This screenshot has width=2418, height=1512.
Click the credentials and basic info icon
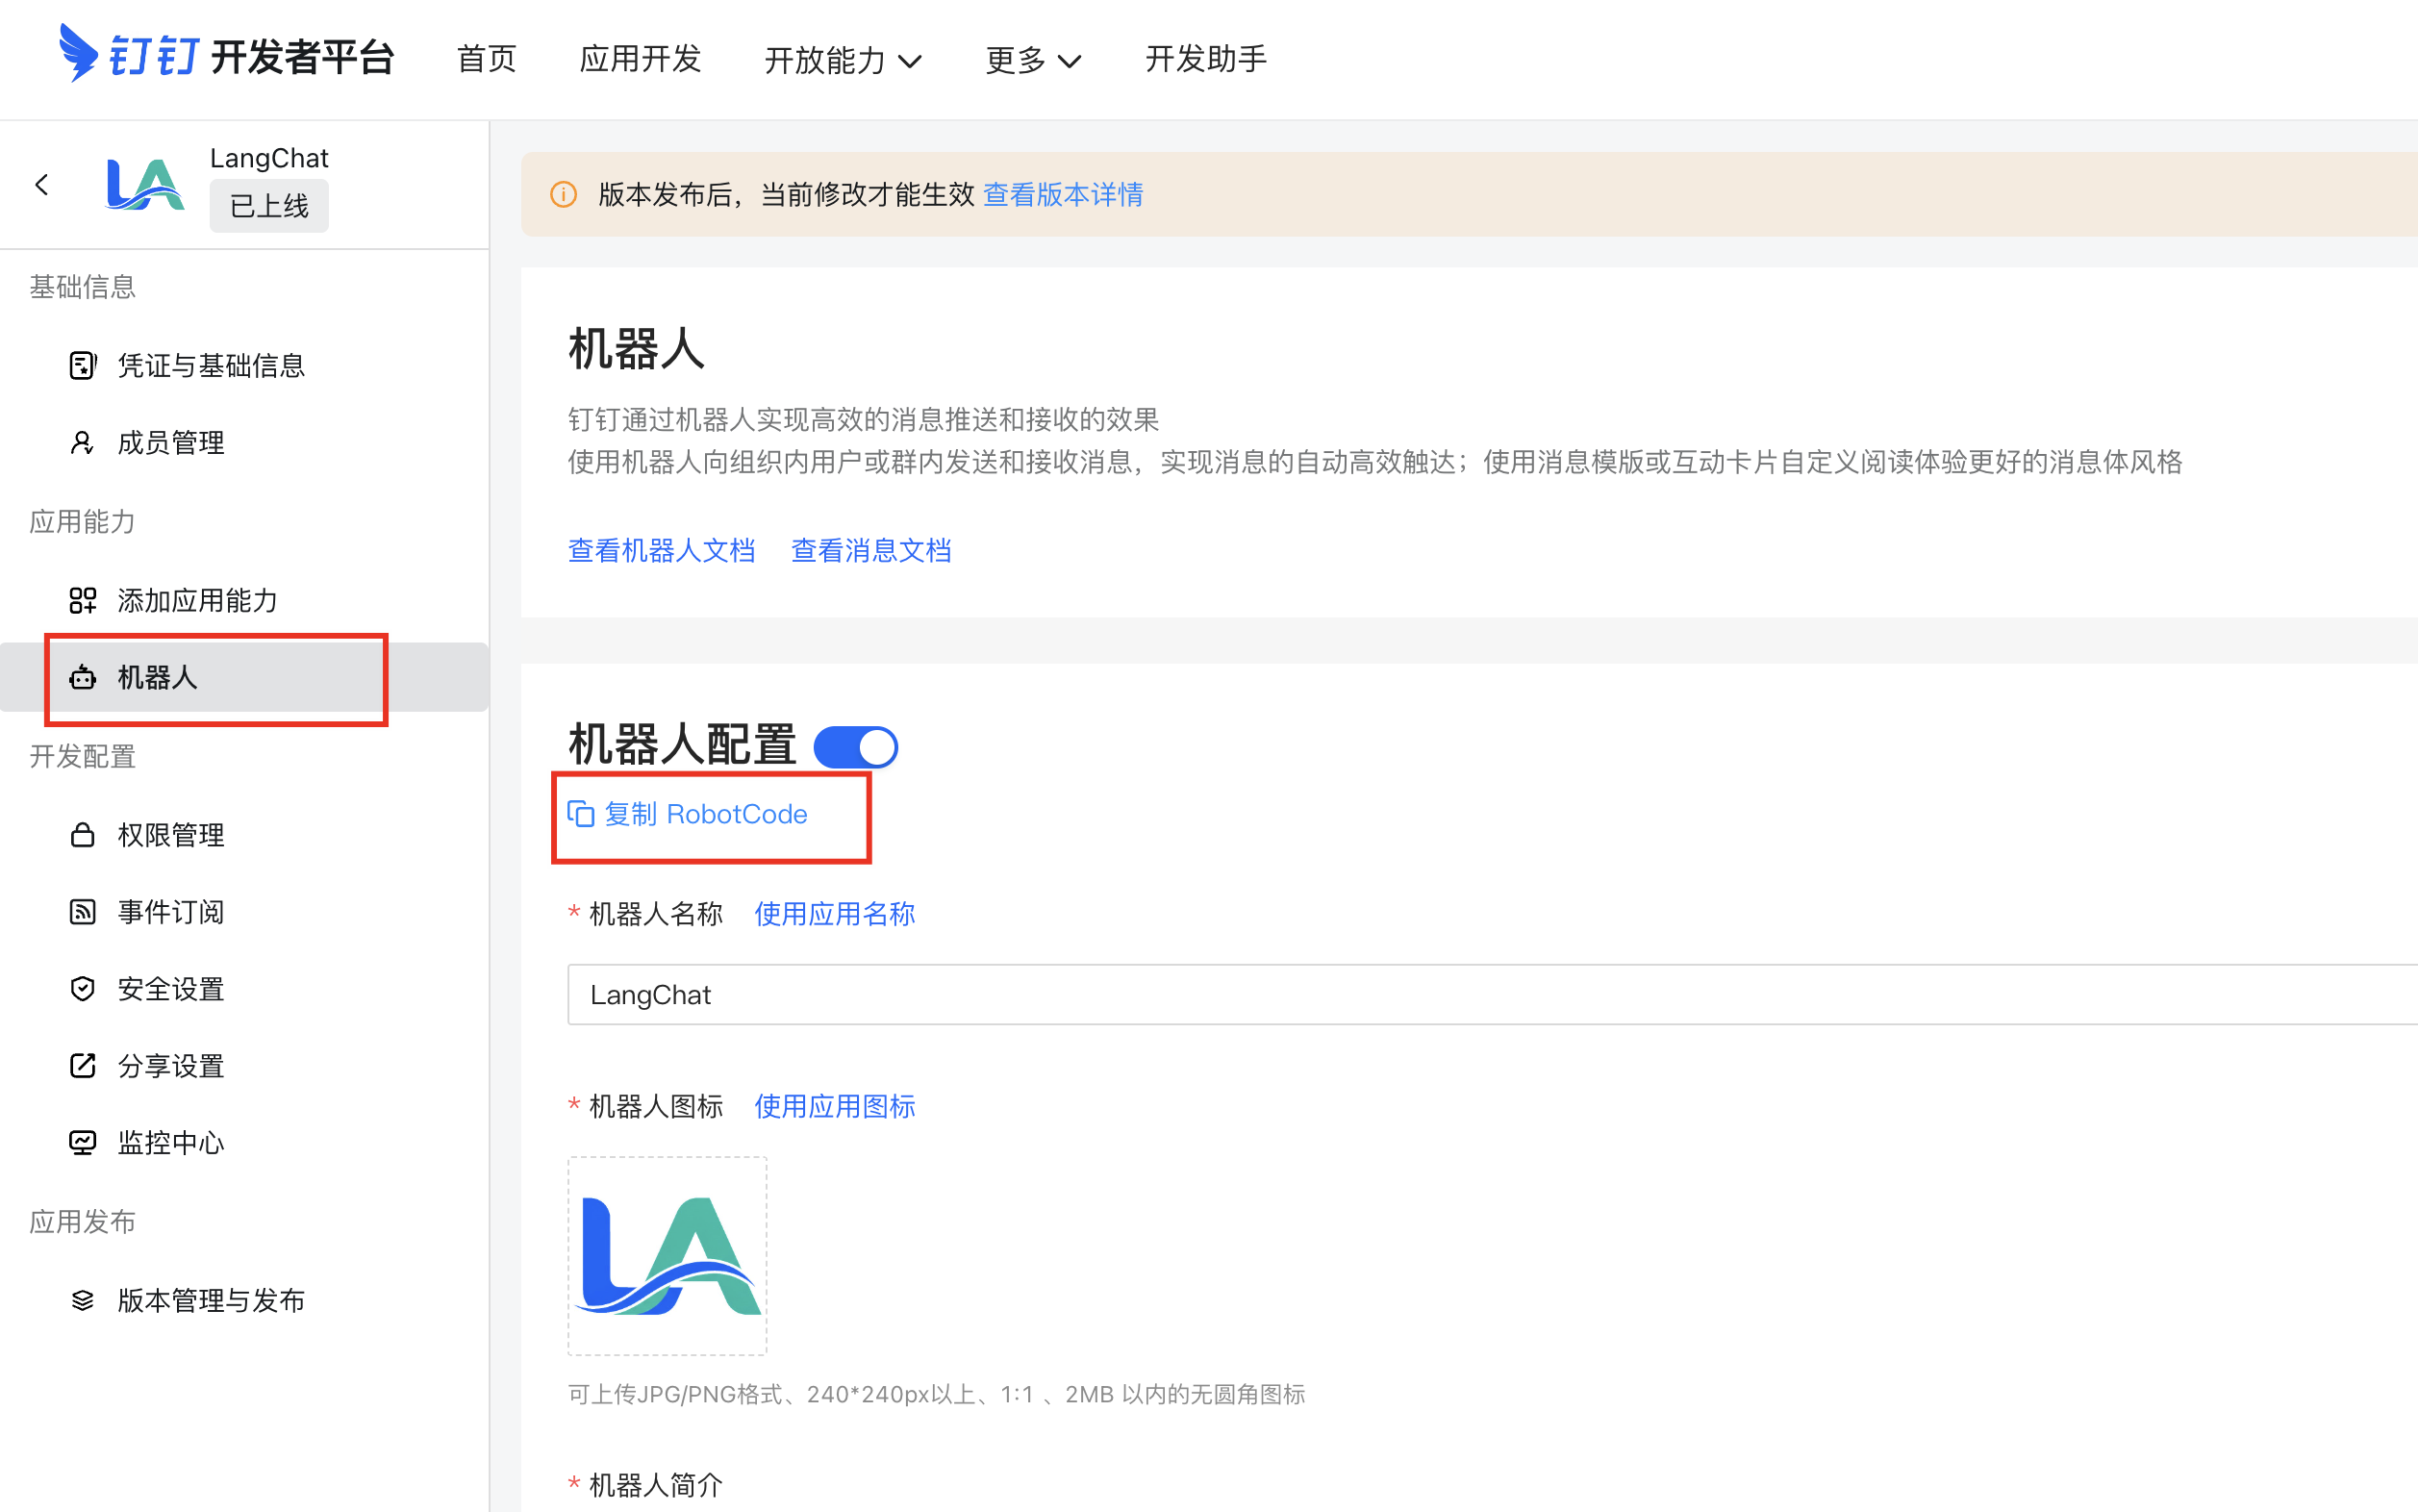click(x=82, y=366)
